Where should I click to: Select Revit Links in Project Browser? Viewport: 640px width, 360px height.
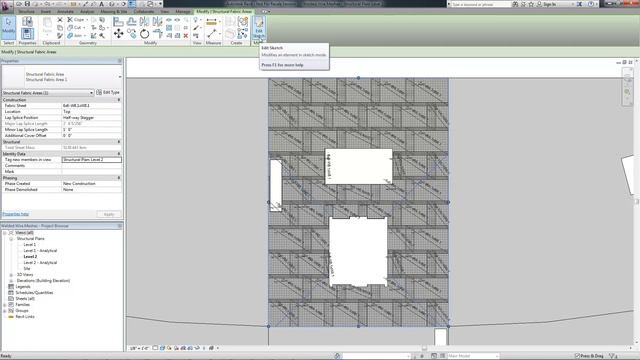coord(24,317)
